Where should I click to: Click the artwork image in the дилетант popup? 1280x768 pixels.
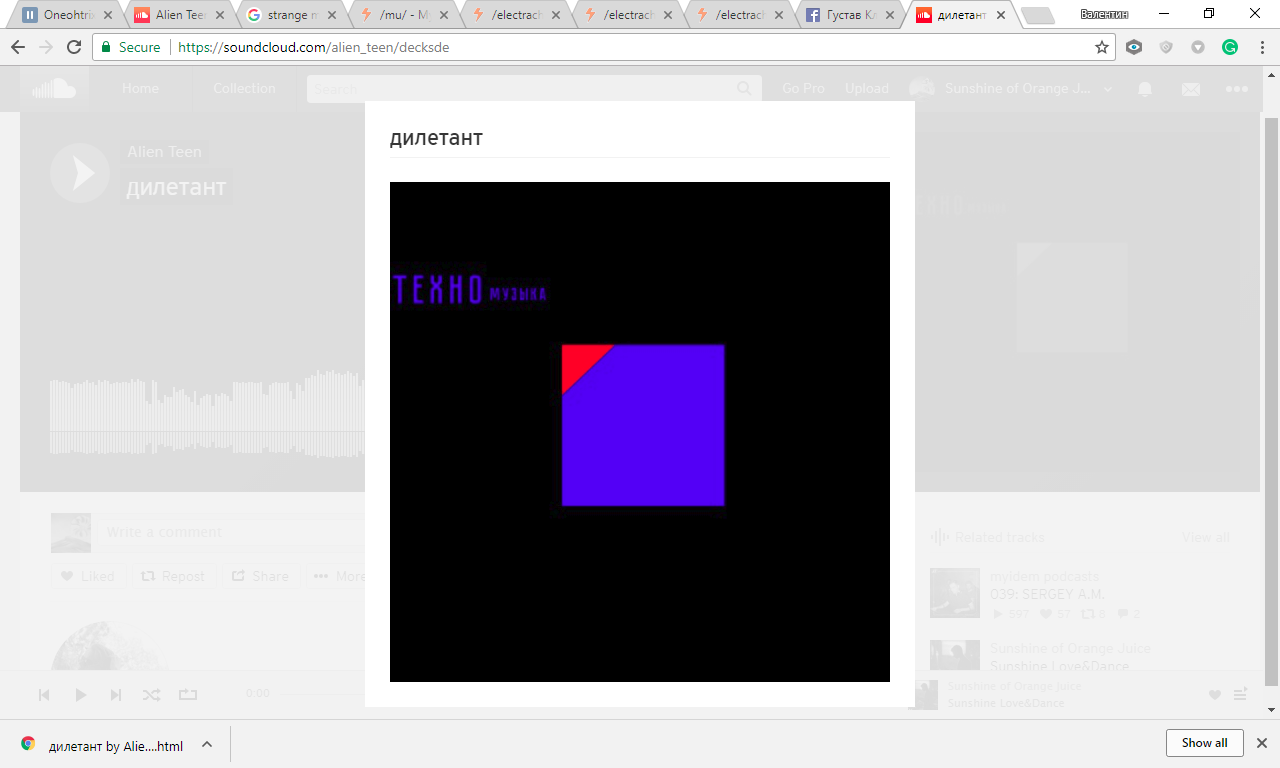[640, 432]
